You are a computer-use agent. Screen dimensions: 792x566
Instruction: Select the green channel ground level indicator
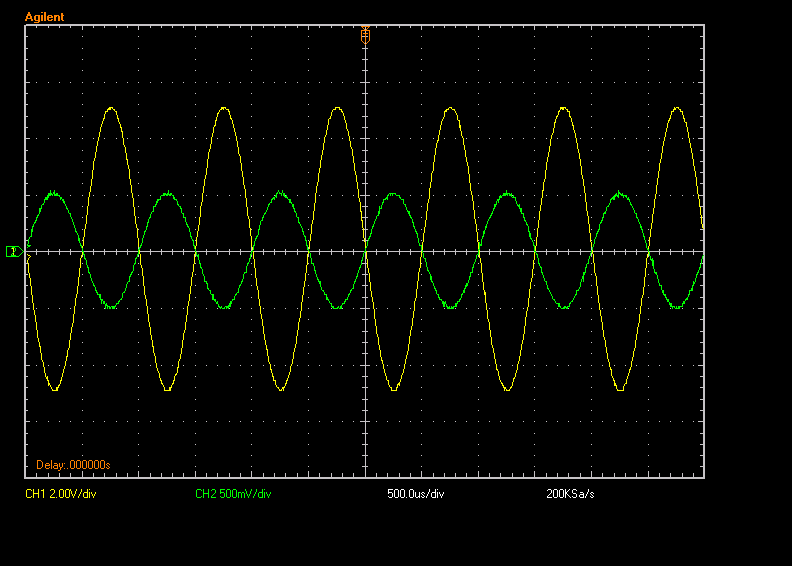click(14, 251)
